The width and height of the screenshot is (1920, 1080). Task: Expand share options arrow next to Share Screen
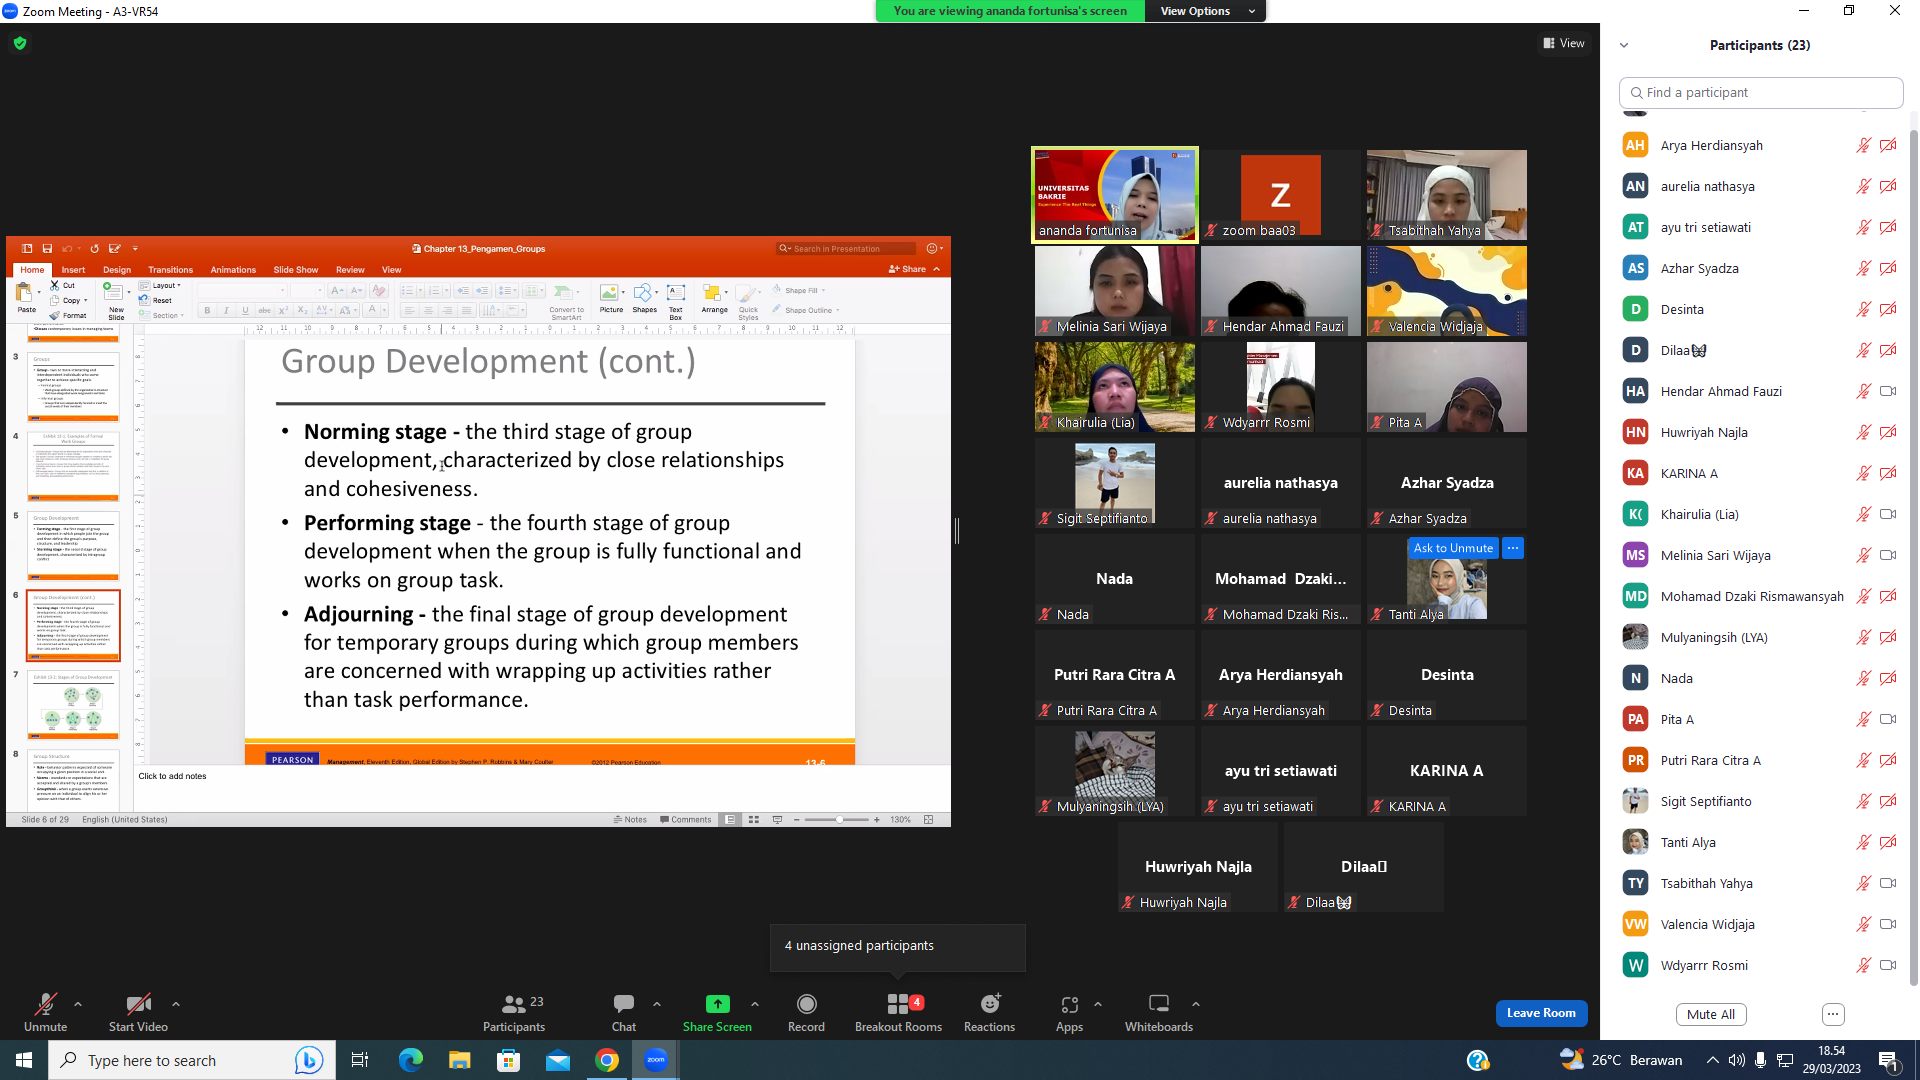pyautogui.click(x=755, y=1004)
